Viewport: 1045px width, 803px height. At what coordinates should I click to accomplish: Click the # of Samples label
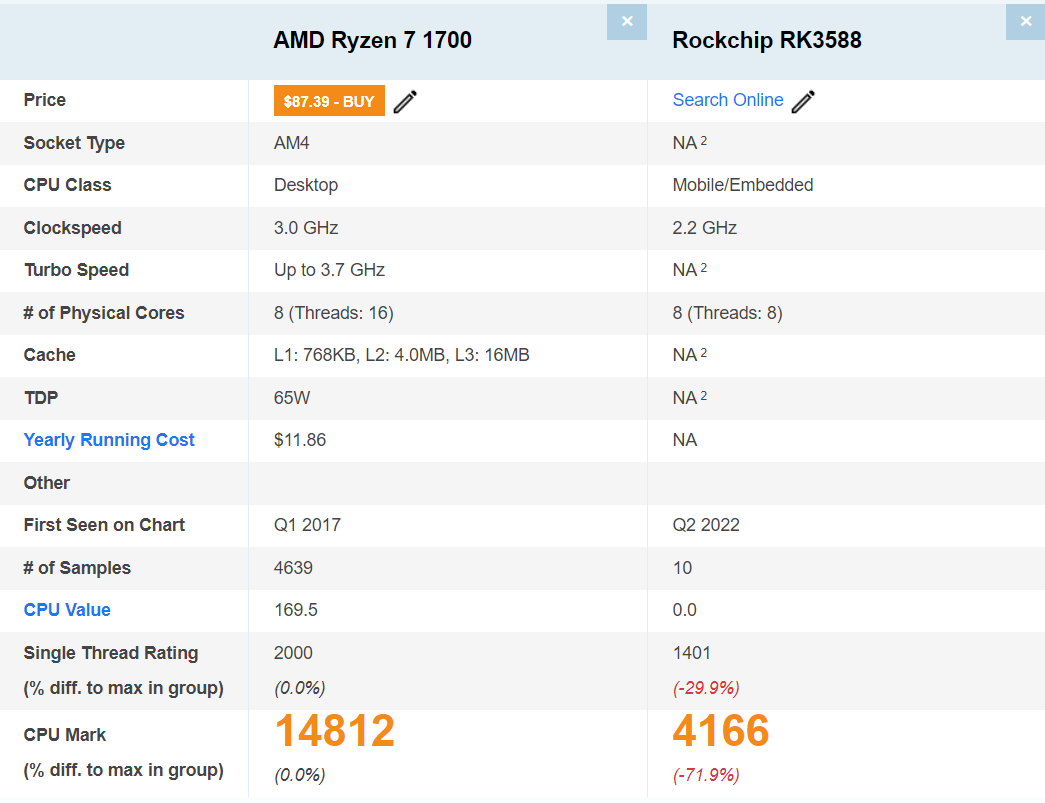pos(77,568)
